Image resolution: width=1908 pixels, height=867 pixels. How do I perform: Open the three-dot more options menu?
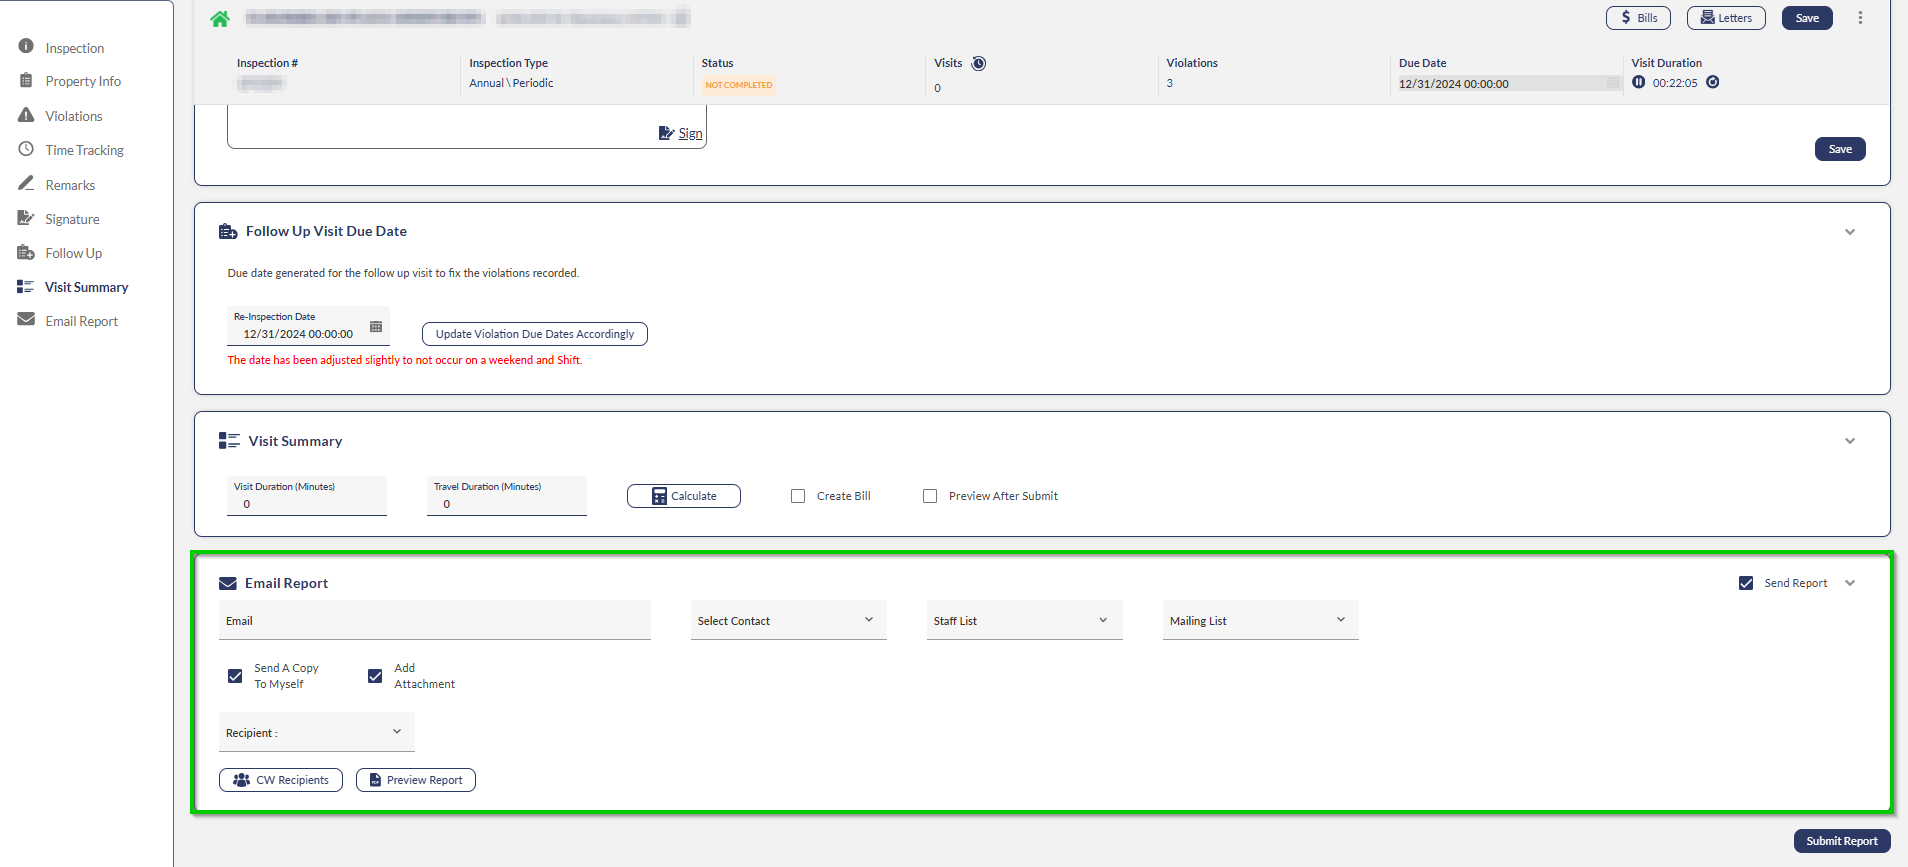(x=1860, y=18)
